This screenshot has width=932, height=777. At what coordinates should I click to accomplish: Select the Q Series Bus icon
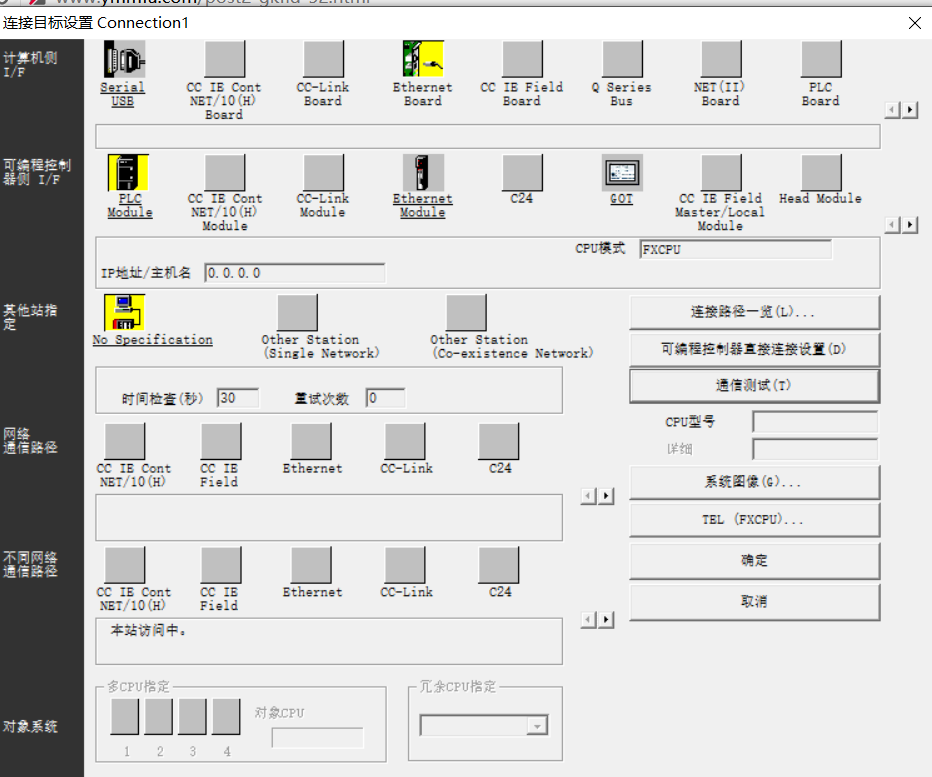[622, 60]
